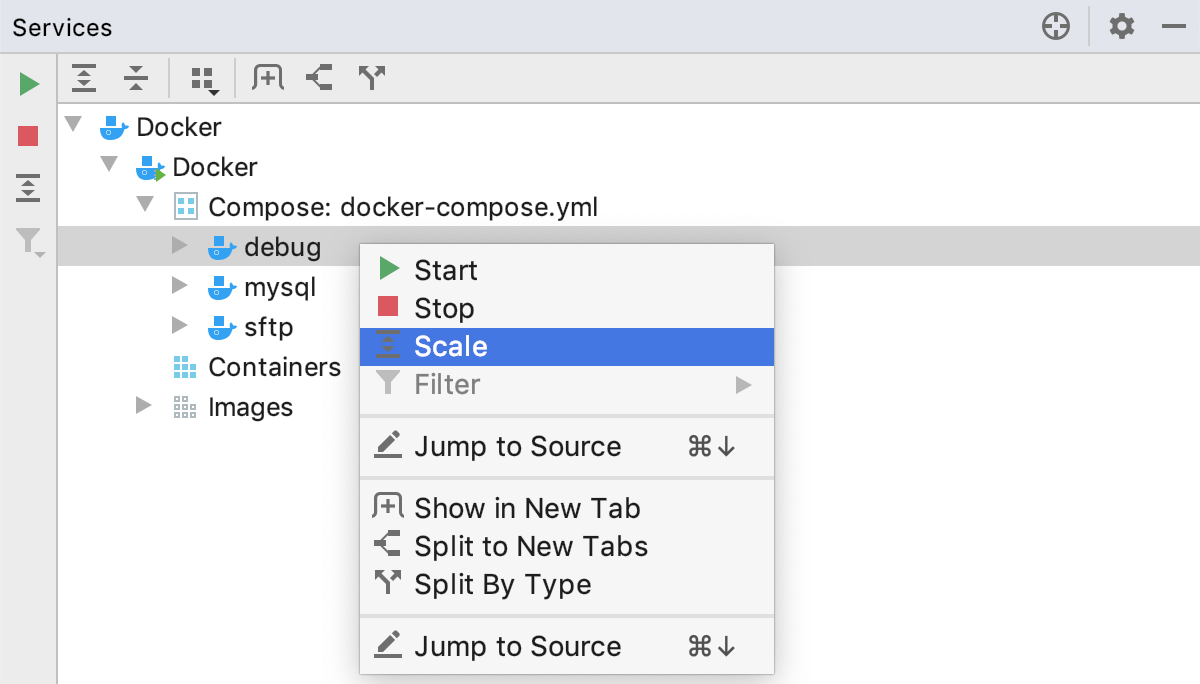Screen dimensions: 1200x684
Task: Click the Expand All toolbar icon
Action: 84,77
